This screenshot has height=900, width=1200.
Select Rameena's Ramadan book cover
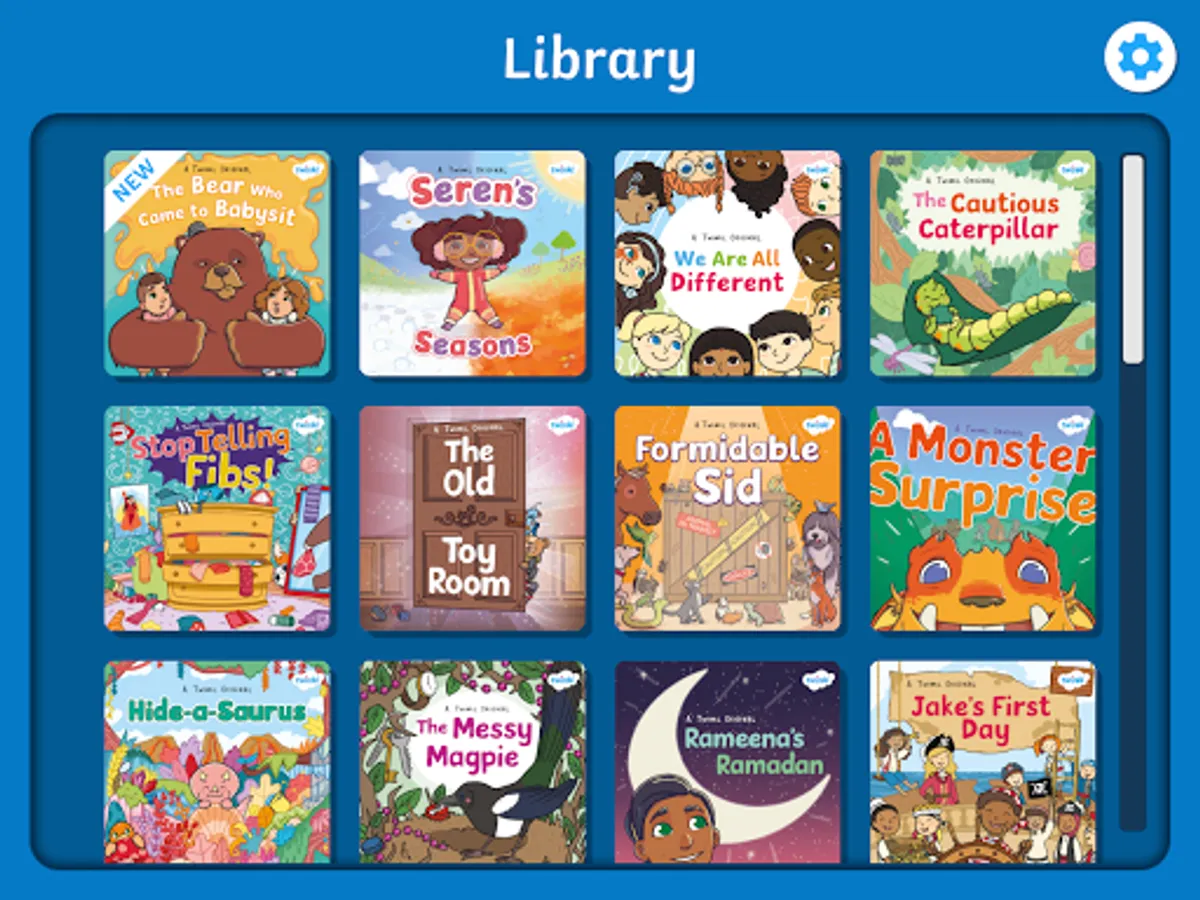727,762
